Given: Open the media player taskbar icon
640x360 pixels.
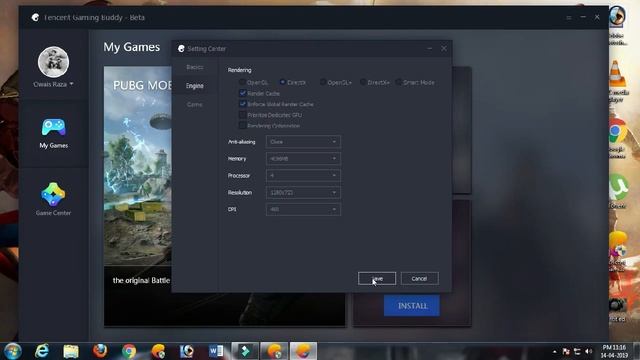Looking at the screenshot, I should [187, 351].
